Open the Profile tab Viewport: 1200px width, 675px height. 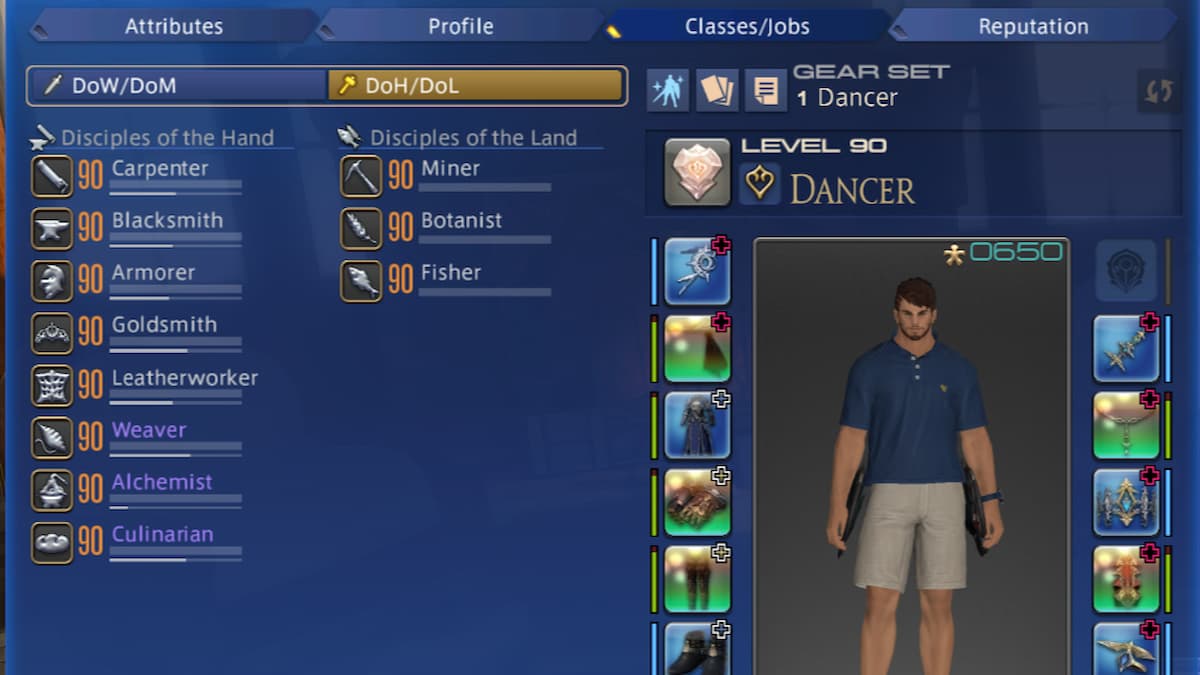(461, 27)
